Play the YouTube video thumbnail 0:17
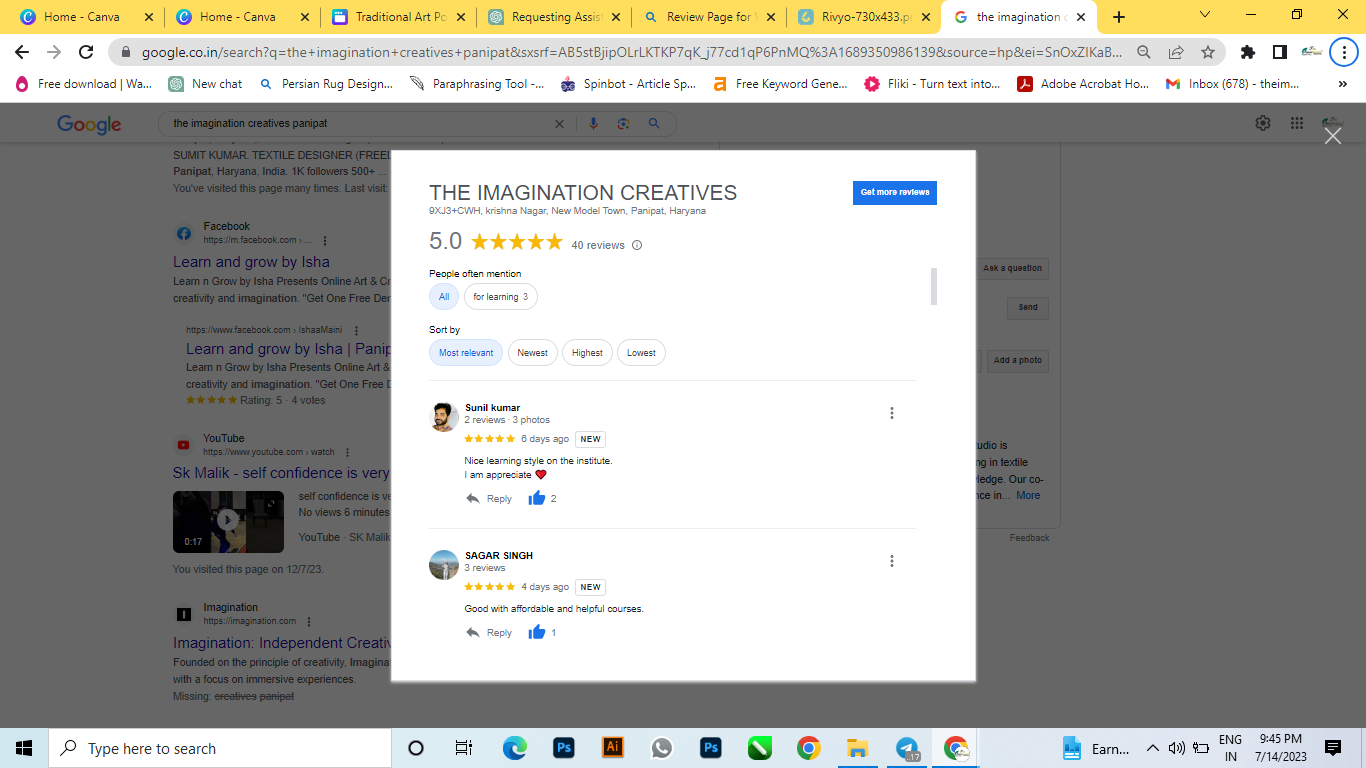The height and width of the screenshot is (768, 1366). pyautogui.click(x=228, y=520)
